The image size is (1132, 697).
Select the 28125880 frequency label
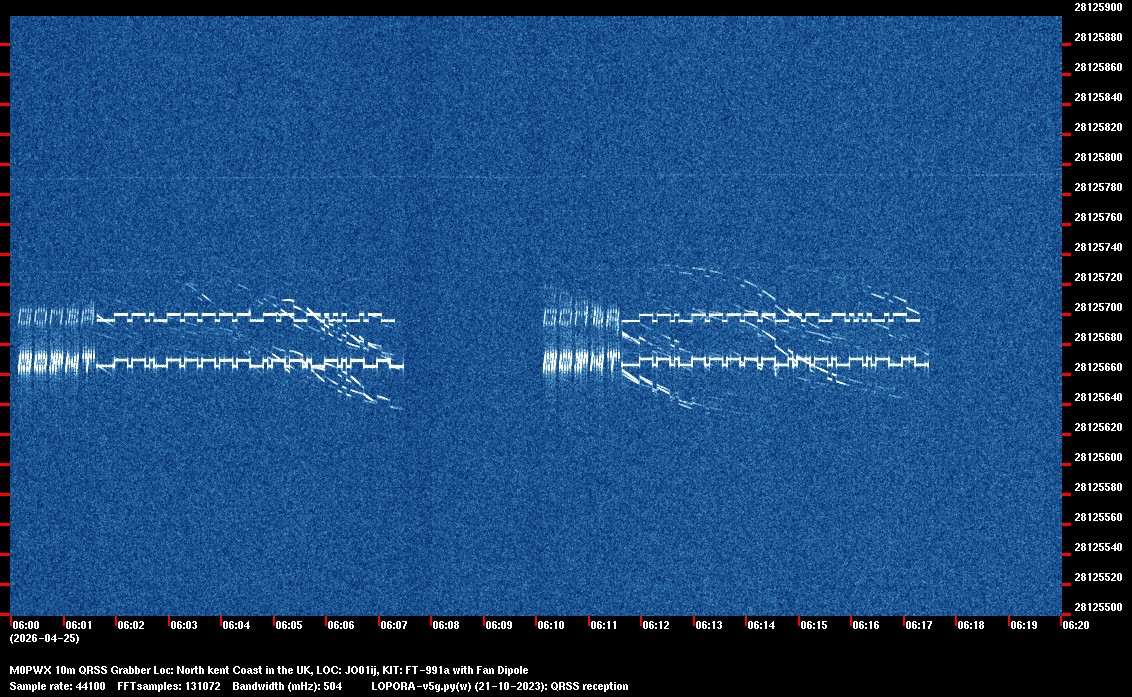pyautogui.click(x=1098, y=37)
